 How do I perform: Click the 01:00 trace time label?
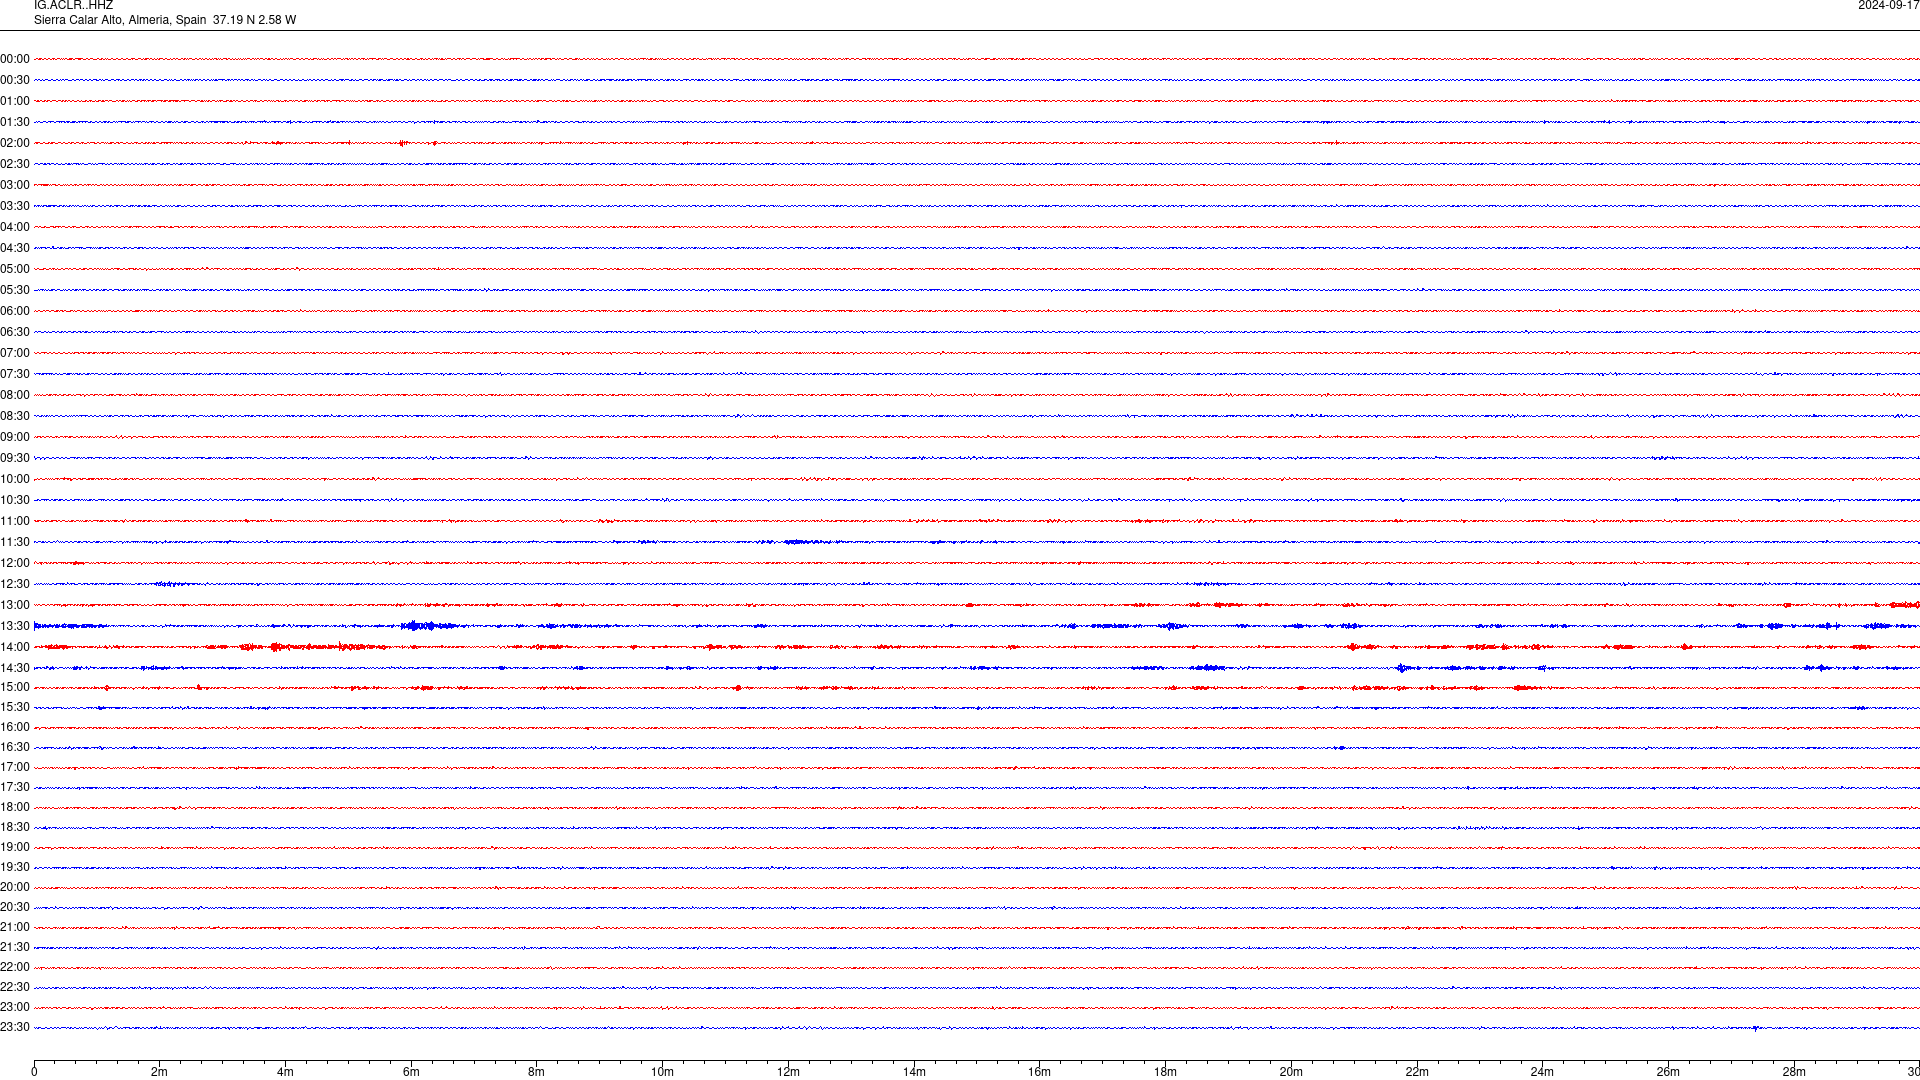pyautogui.click(x=15, y=101)
